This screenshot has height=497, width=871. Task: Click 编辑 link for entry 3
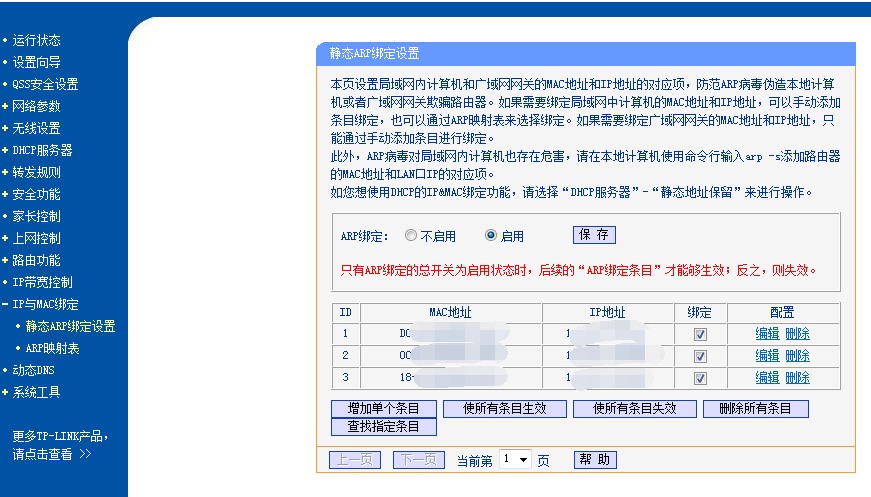[767, 378]
